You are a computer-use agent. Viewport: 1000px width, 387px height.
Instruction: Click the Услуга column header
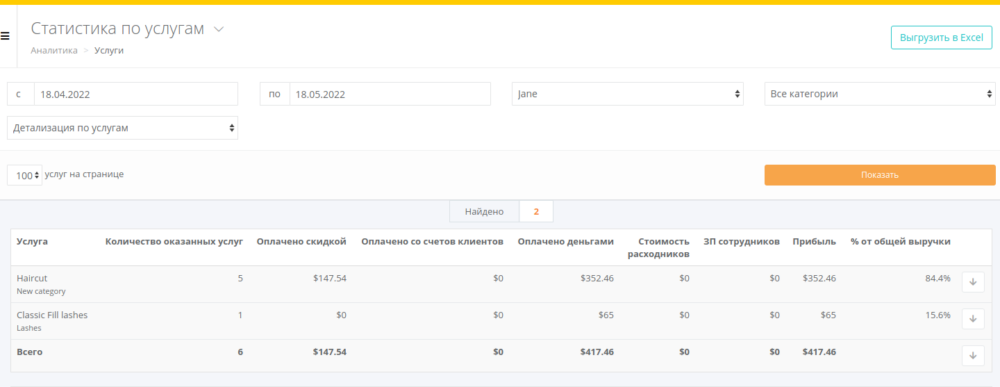(x=32, y=242)
